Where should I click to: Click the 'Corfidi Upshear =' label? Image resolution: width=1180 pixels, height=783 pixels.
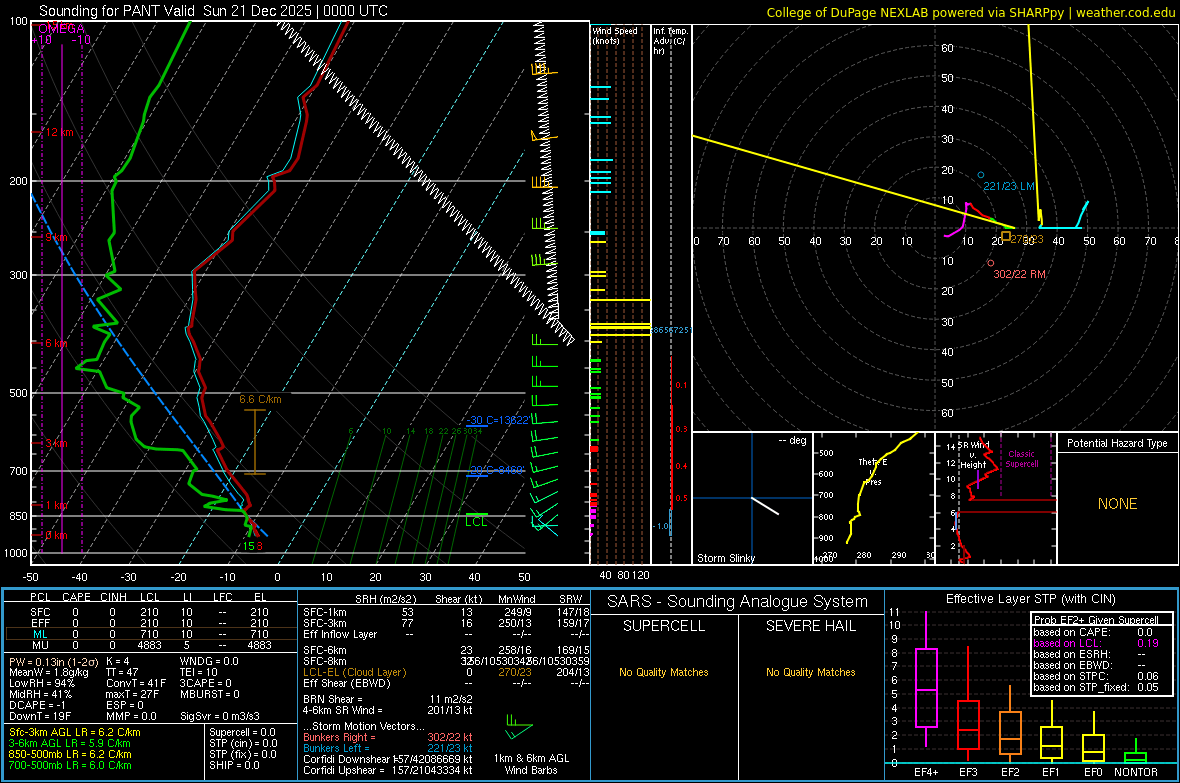point(345,769)
